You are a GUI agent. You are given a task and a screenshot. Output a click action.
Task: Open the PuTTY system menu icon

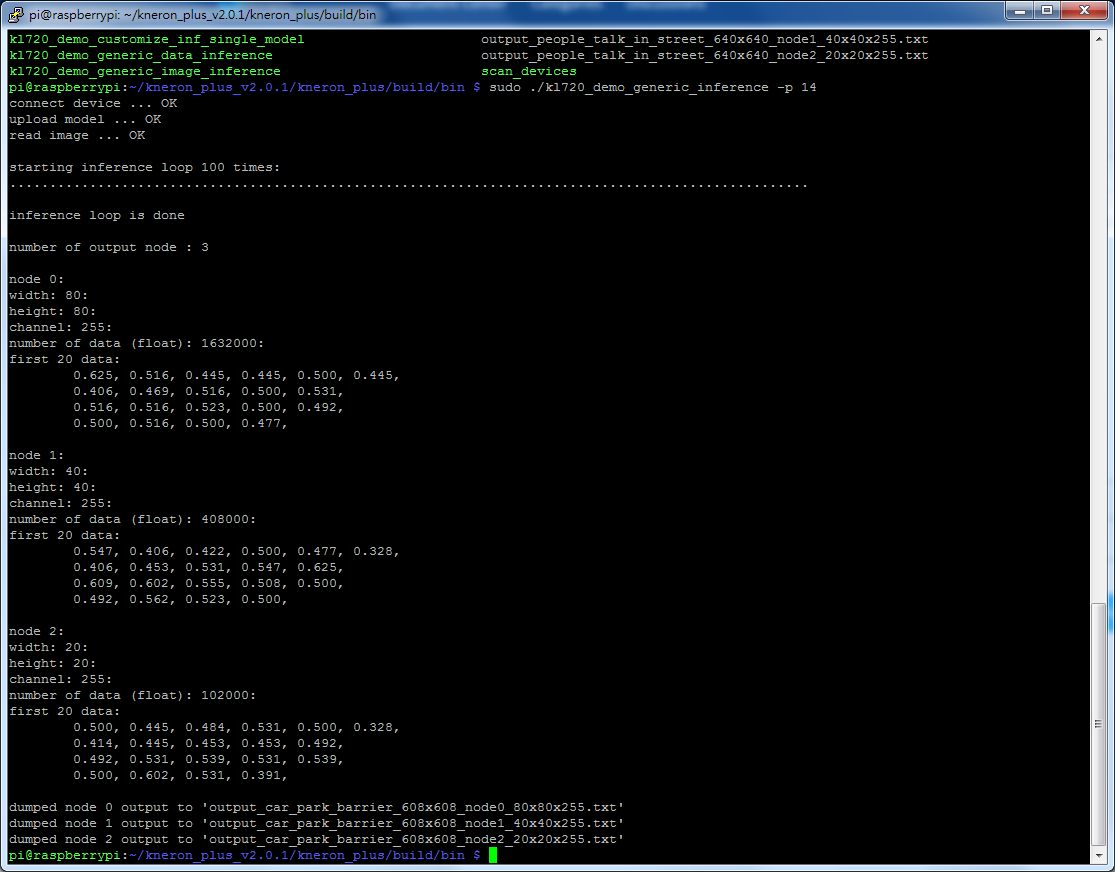click(x=16, y=14)
